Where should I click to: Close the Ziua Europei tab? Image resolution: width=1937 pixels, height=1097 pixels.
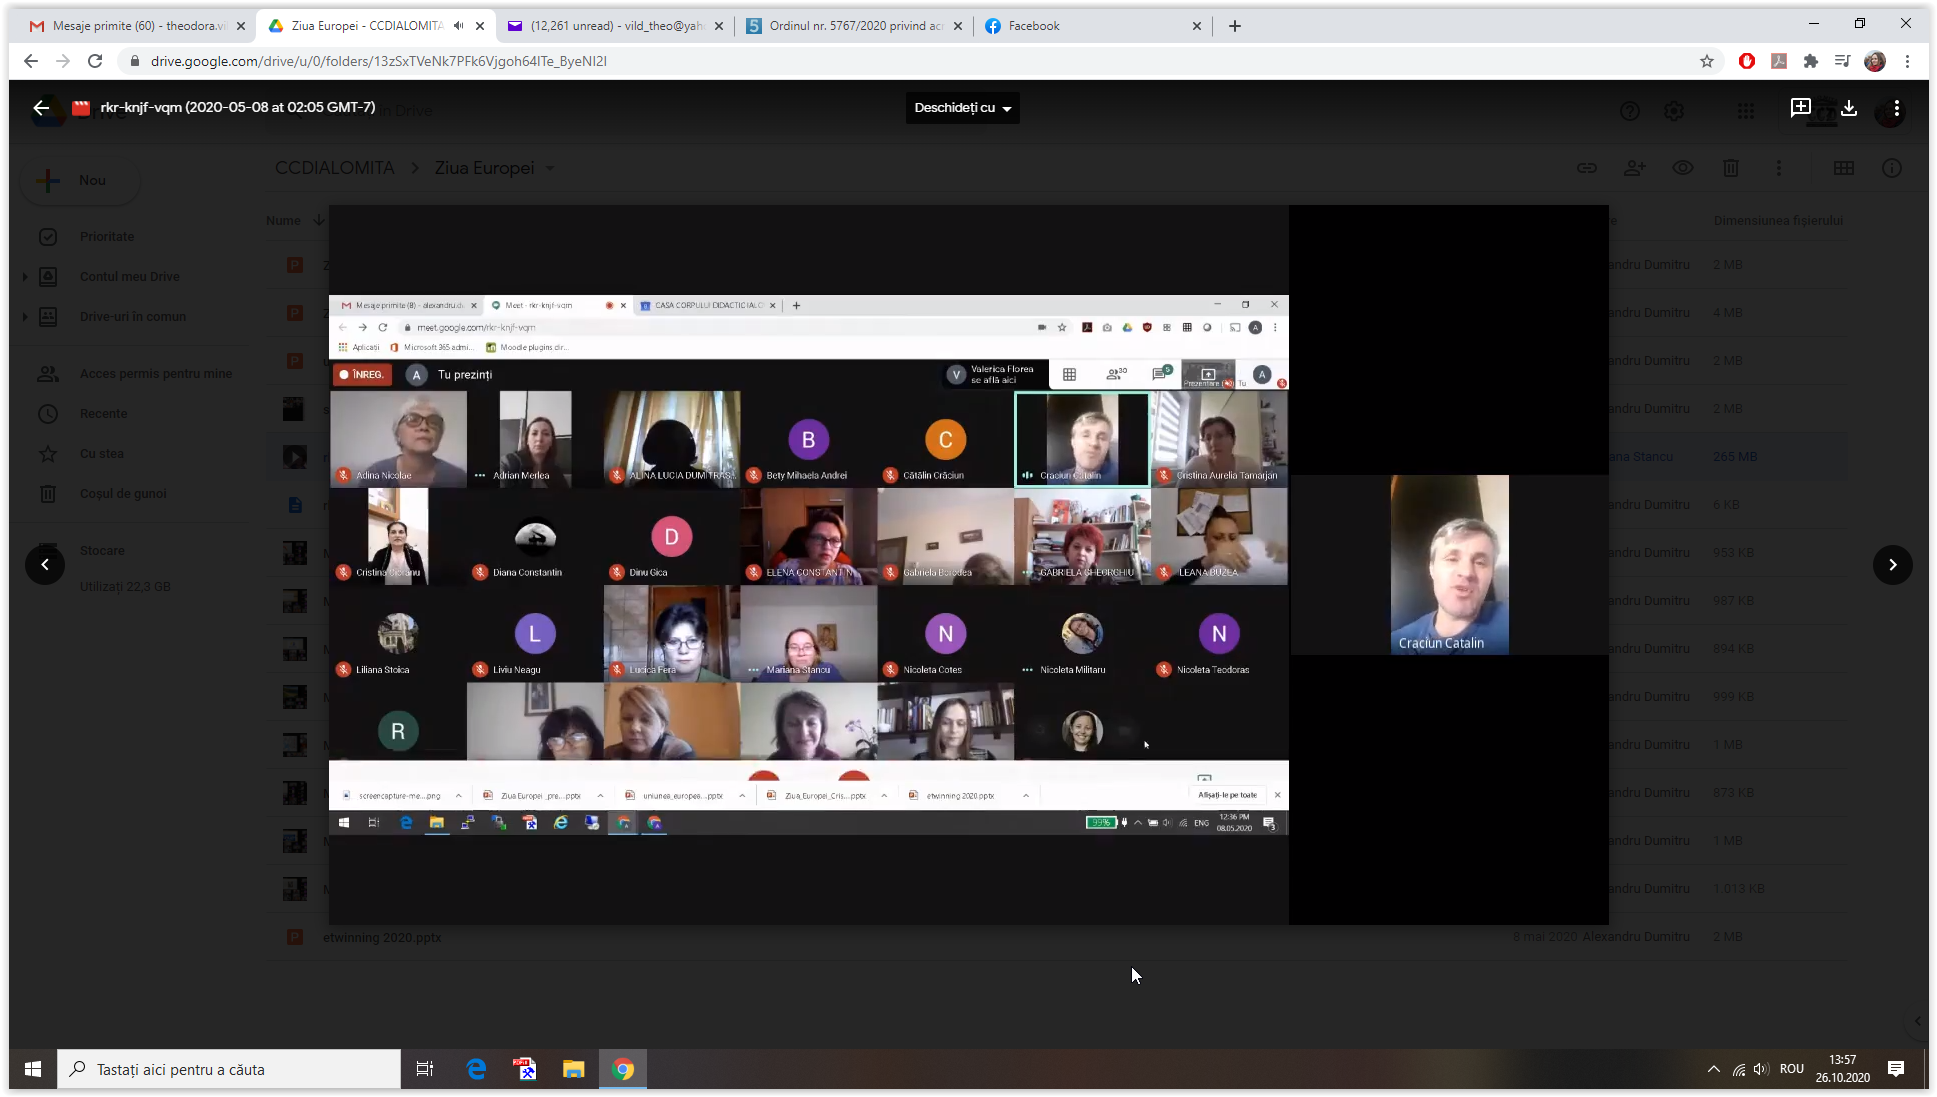pos(480,26)
